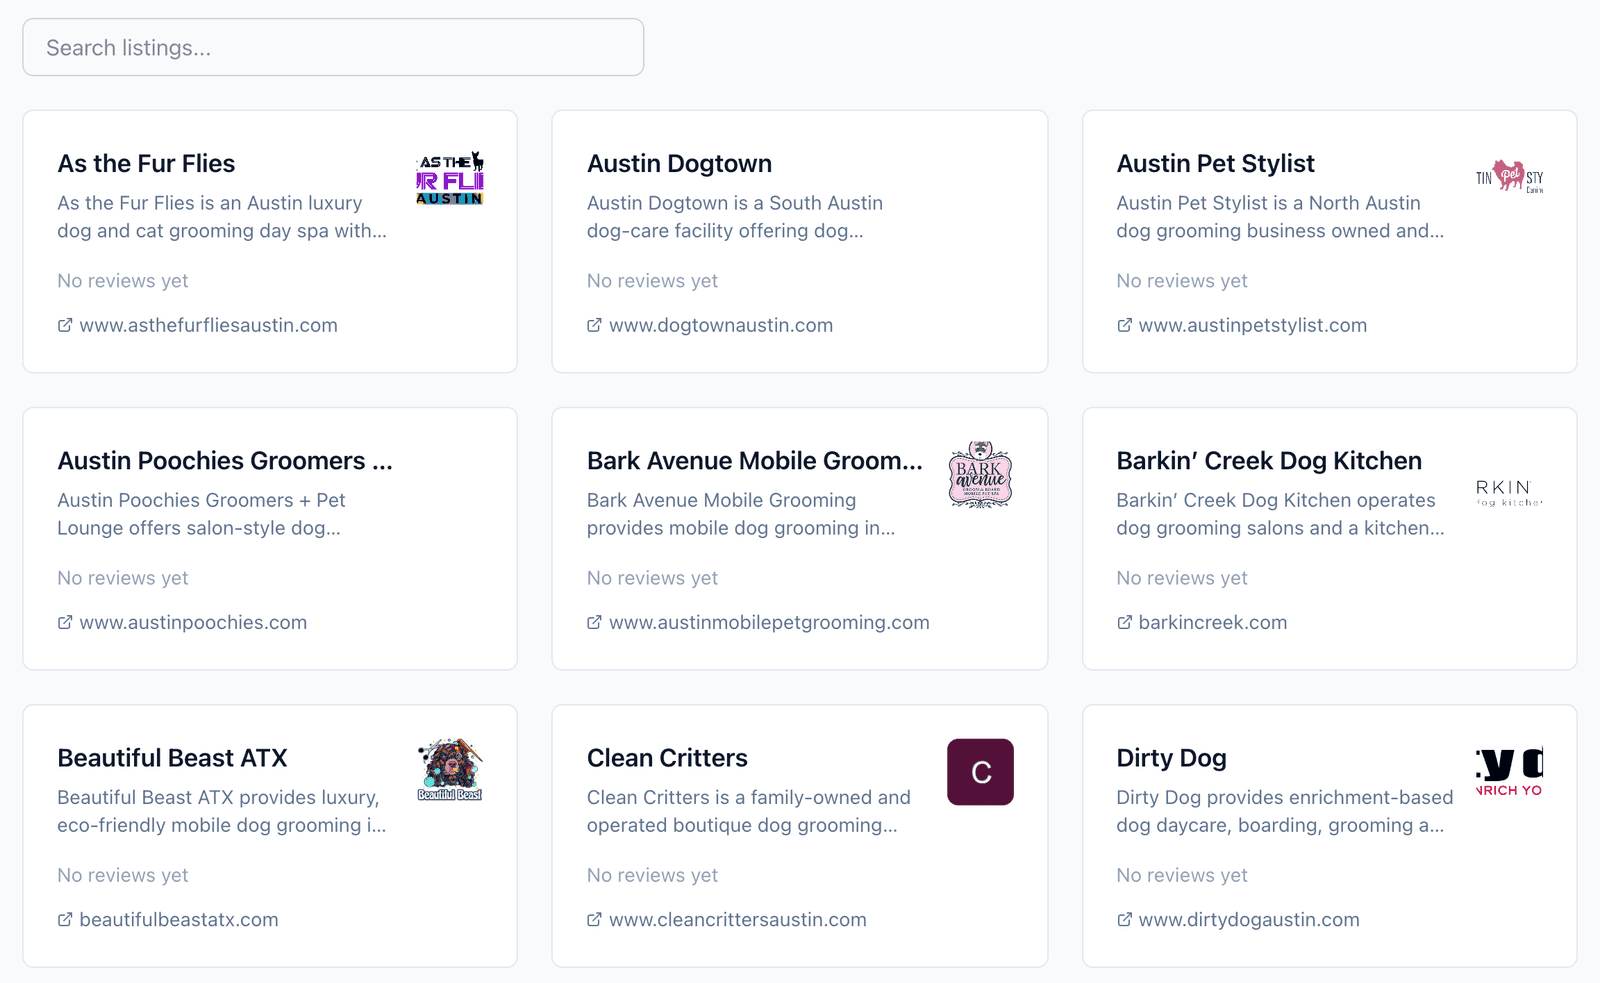Click external link icon beside www.austinpetstylist.com
Image resolution: width=1600 pixels, height=983 pixels.
click(x=1124, y=325)
